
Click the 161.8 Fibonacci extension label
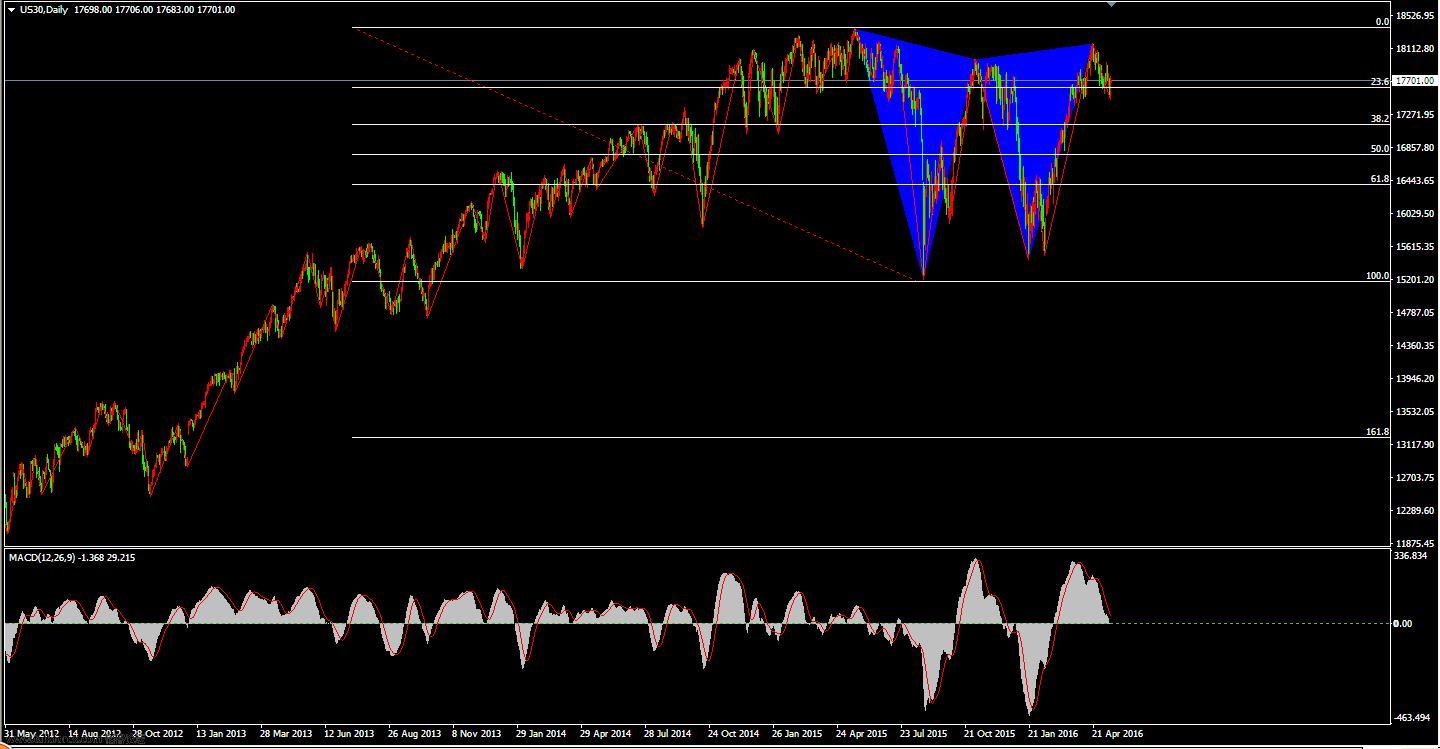tap(1377, 431)
